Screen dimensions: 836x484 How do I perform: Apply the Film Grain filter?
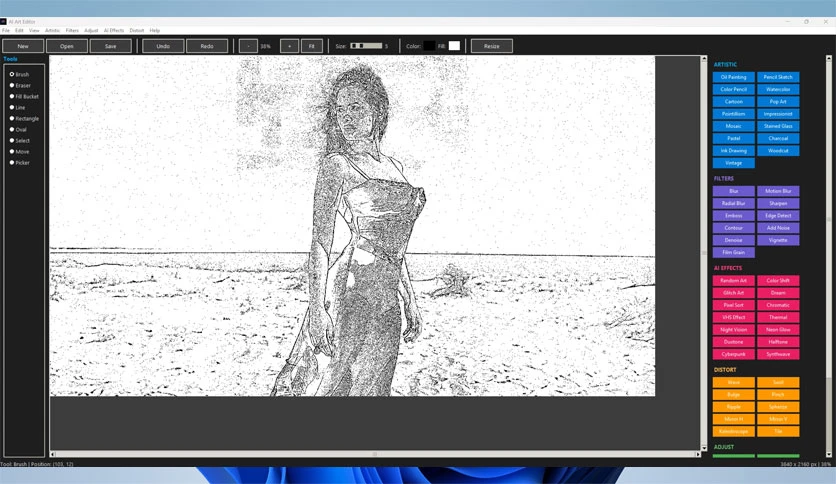734,252
